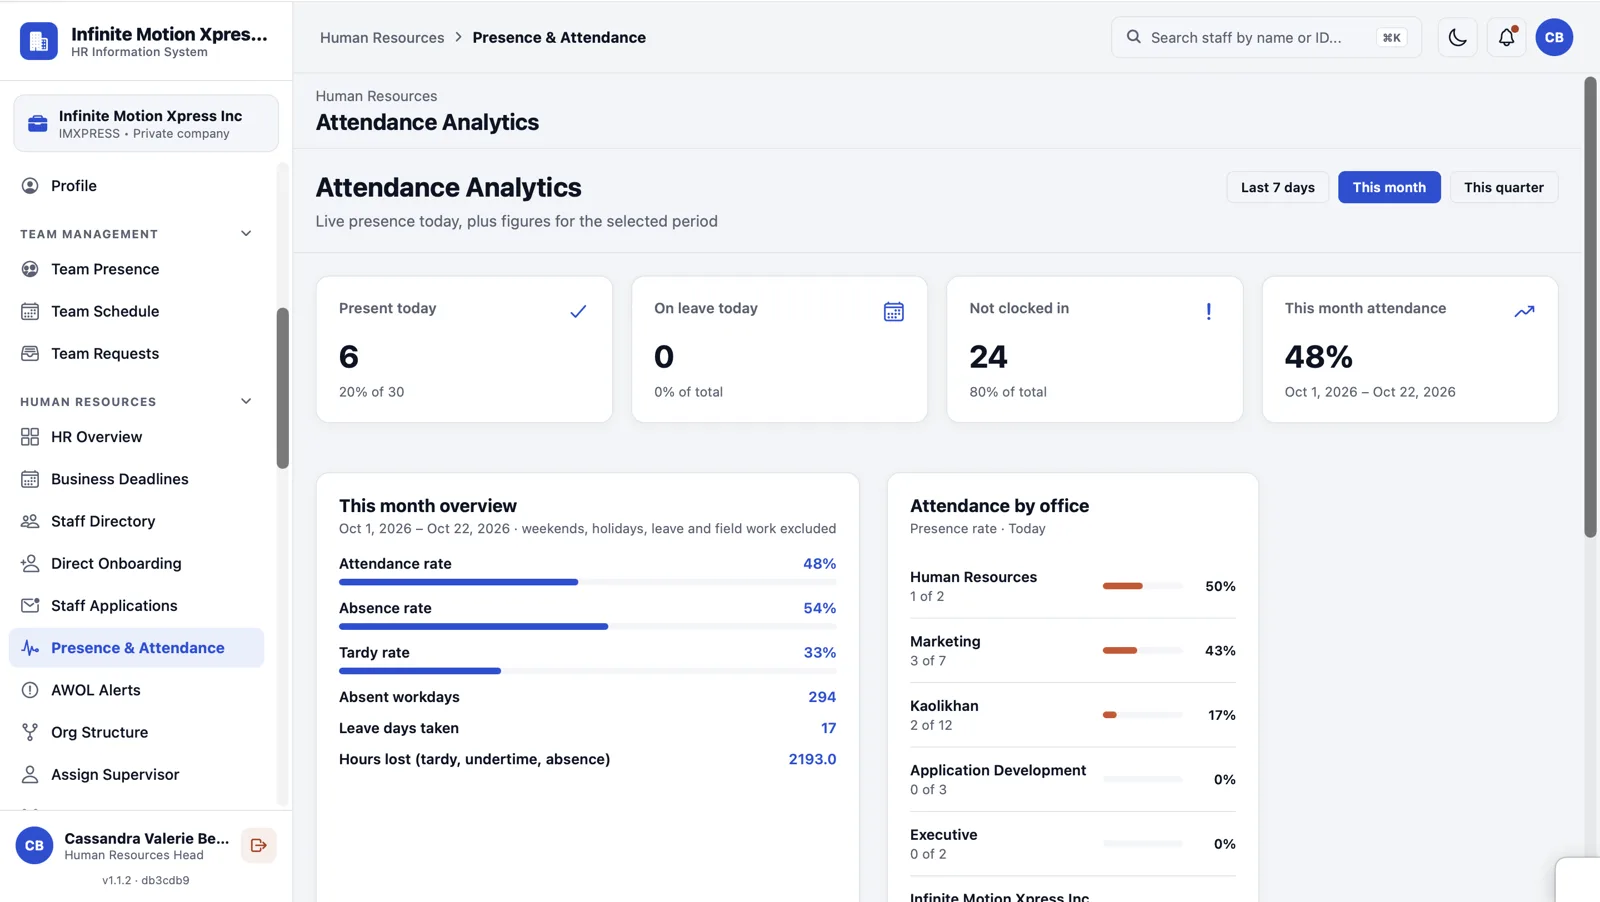
Task: Click the Application Development office row
Action: click(1072, 780)
